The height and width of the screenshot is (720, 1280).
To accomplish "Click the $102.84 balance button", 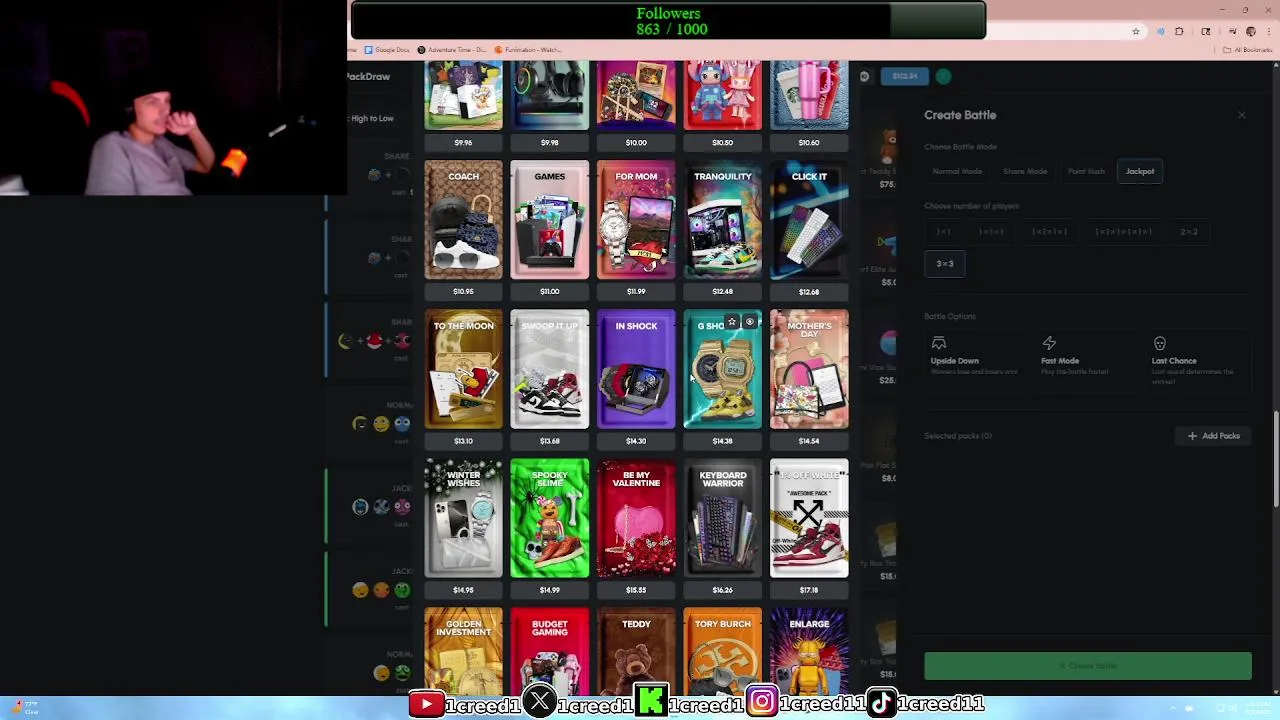I will [905, 76].
